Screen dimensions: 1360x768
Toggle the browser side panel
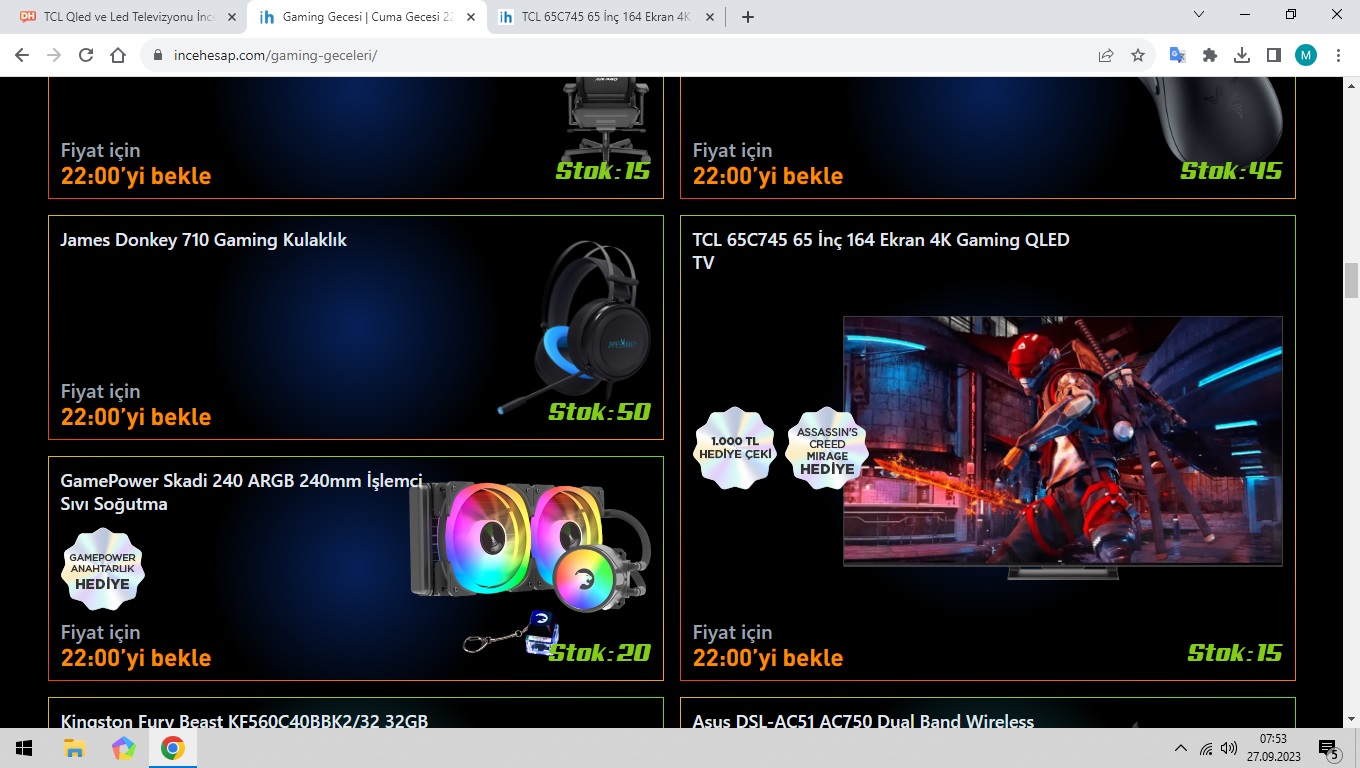[1274, 55]
